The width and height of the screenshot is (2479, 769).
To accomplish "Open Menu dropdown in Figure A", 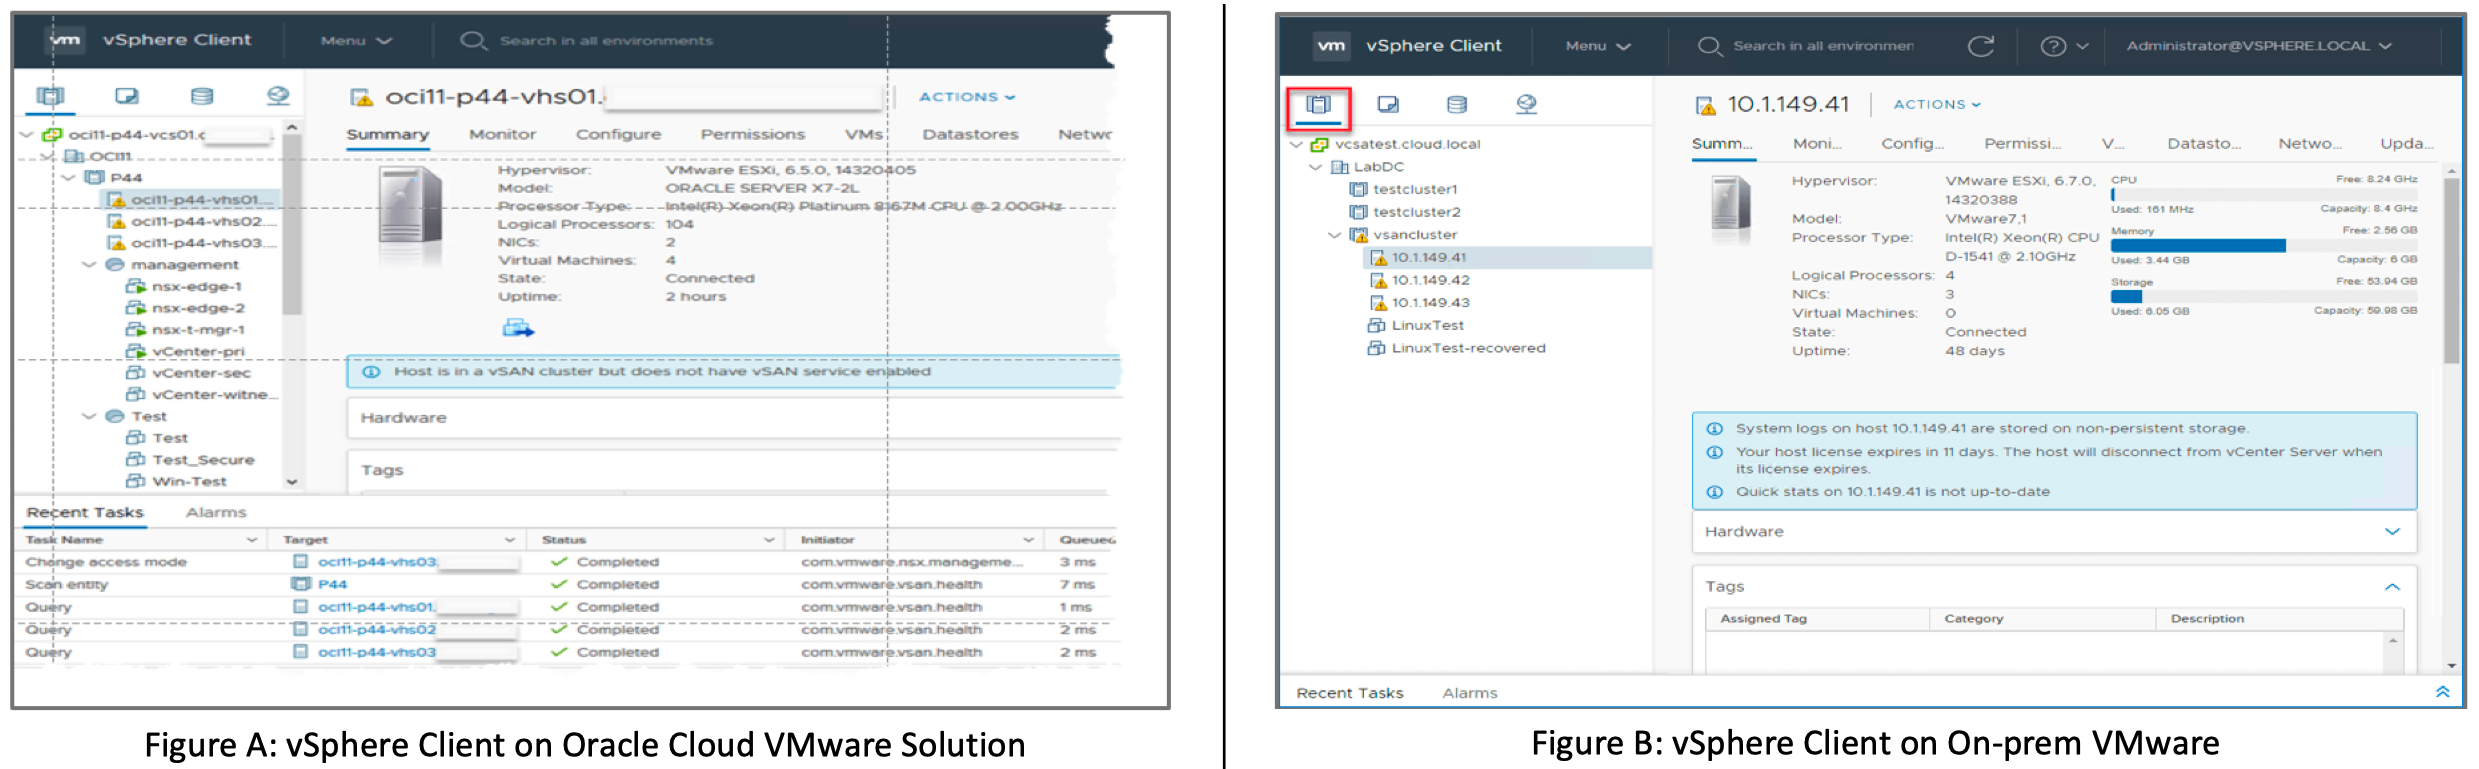I will point(356,41).
